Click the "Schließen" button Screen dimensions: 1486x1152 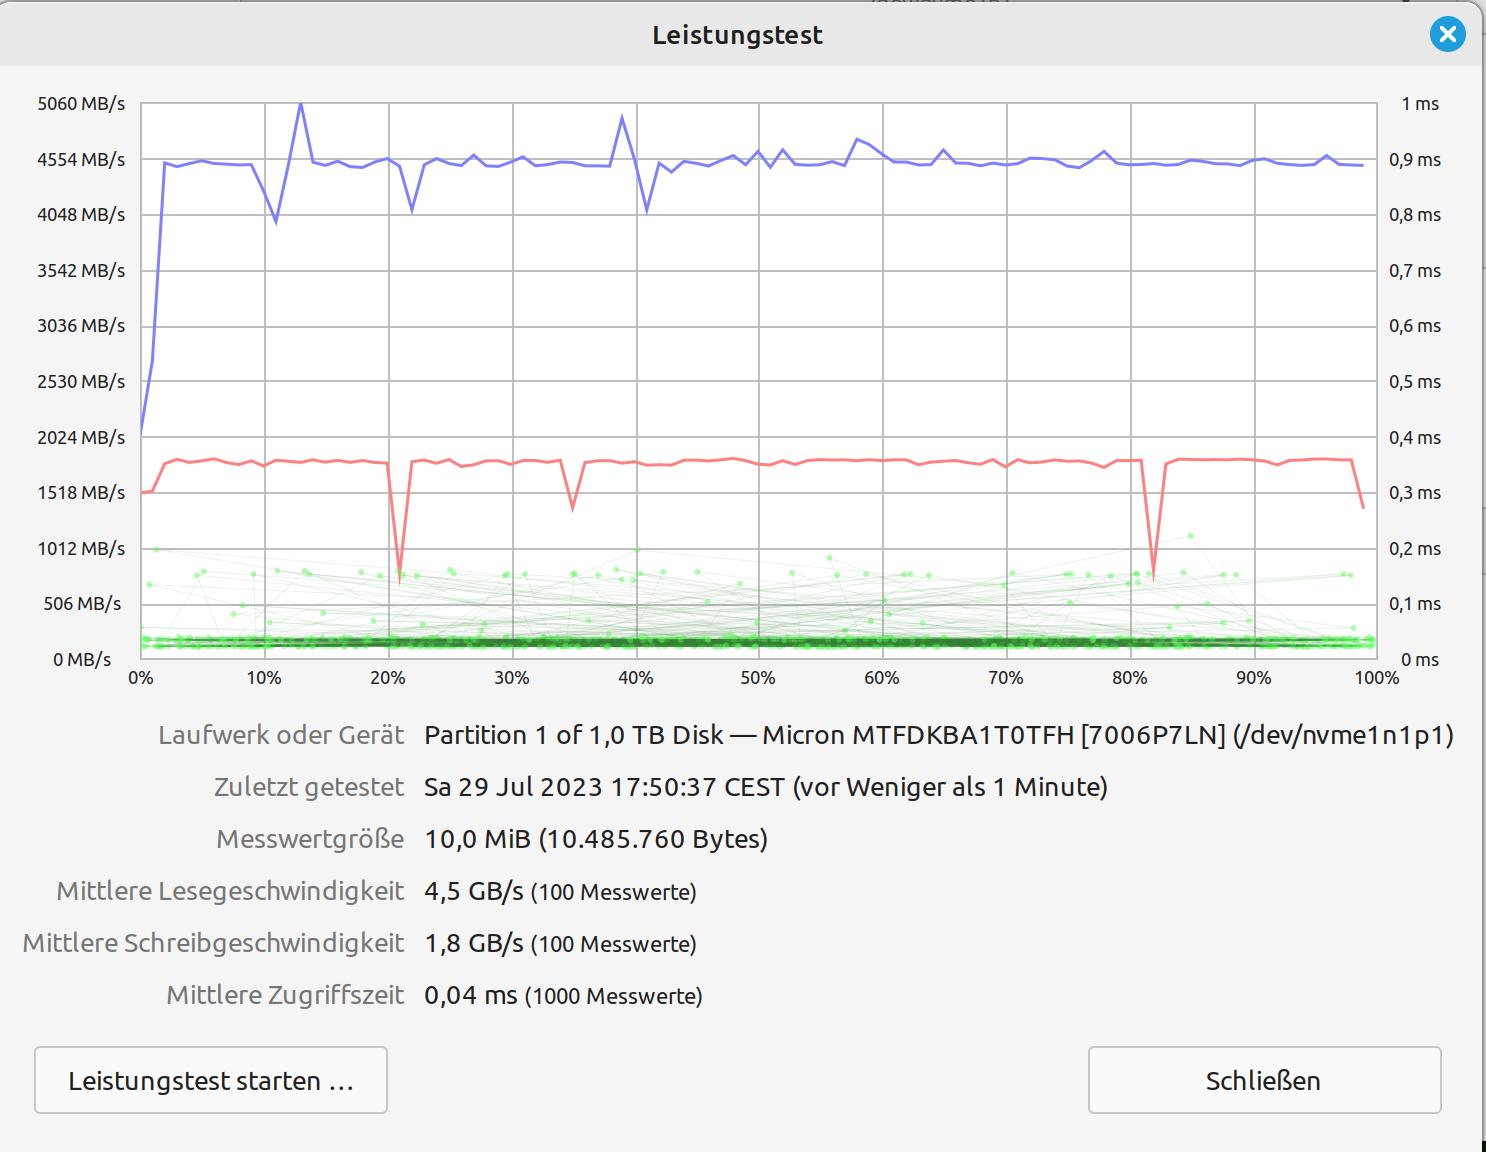[1263, 1080]
